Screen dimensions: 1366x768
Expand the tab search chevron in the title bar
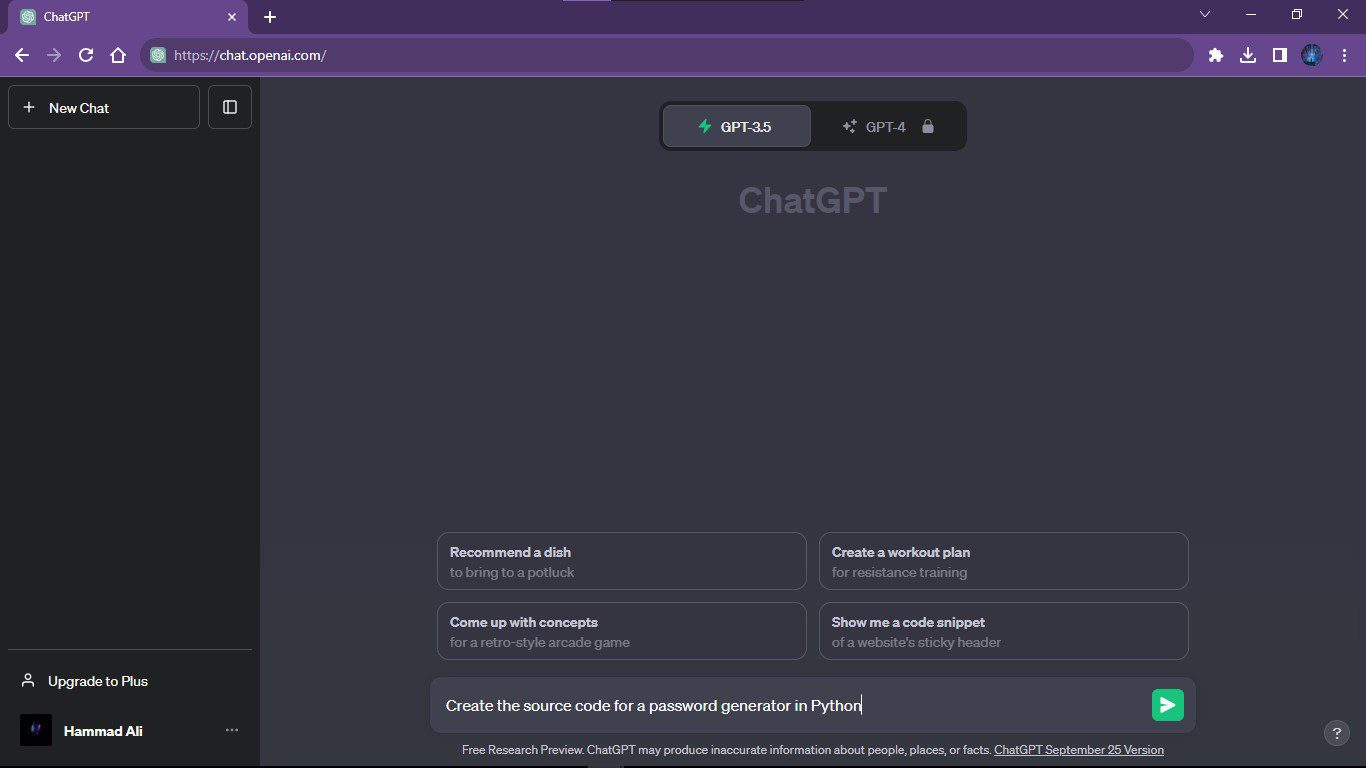1205,14
